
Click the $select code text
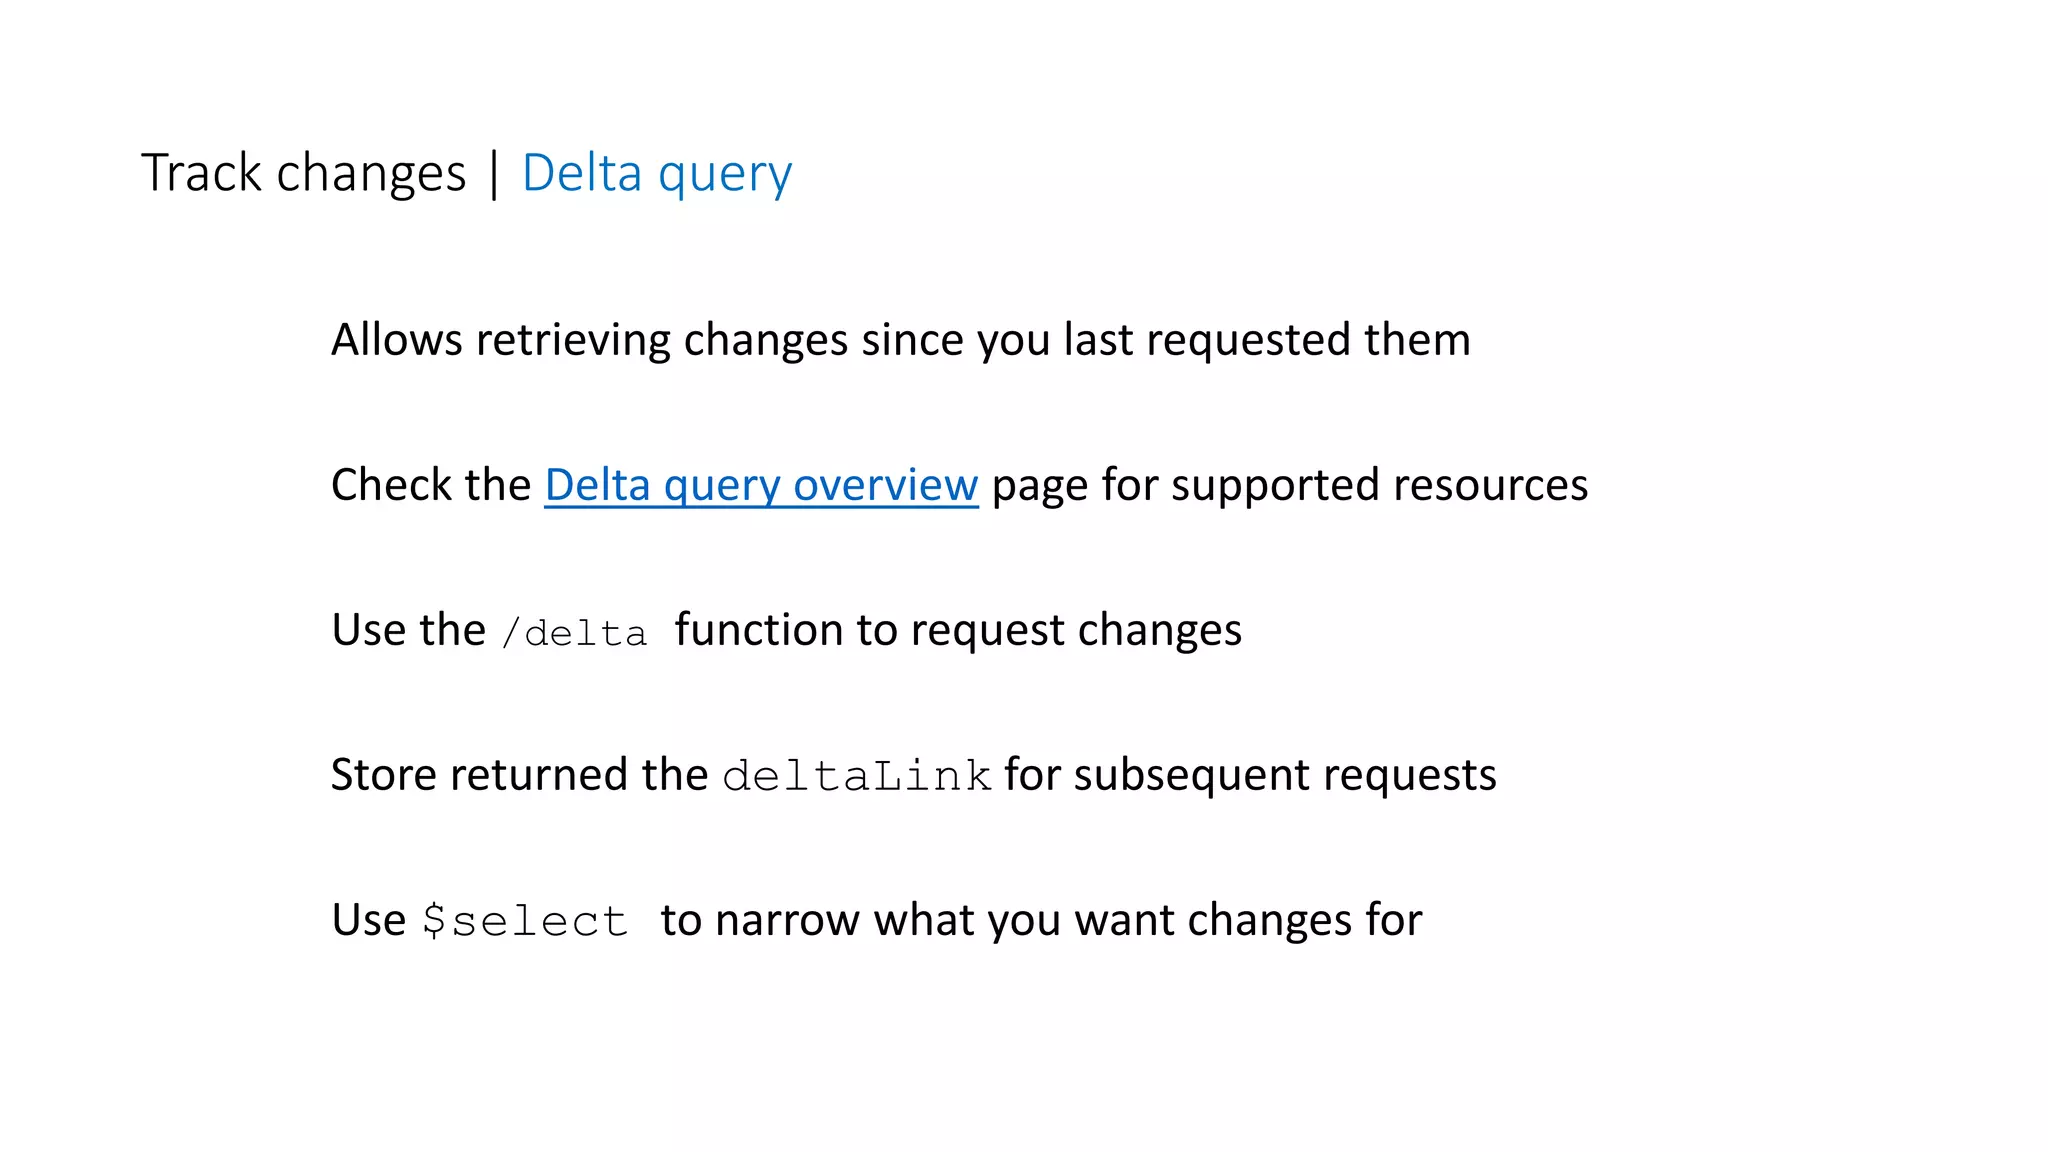point(525,921)
